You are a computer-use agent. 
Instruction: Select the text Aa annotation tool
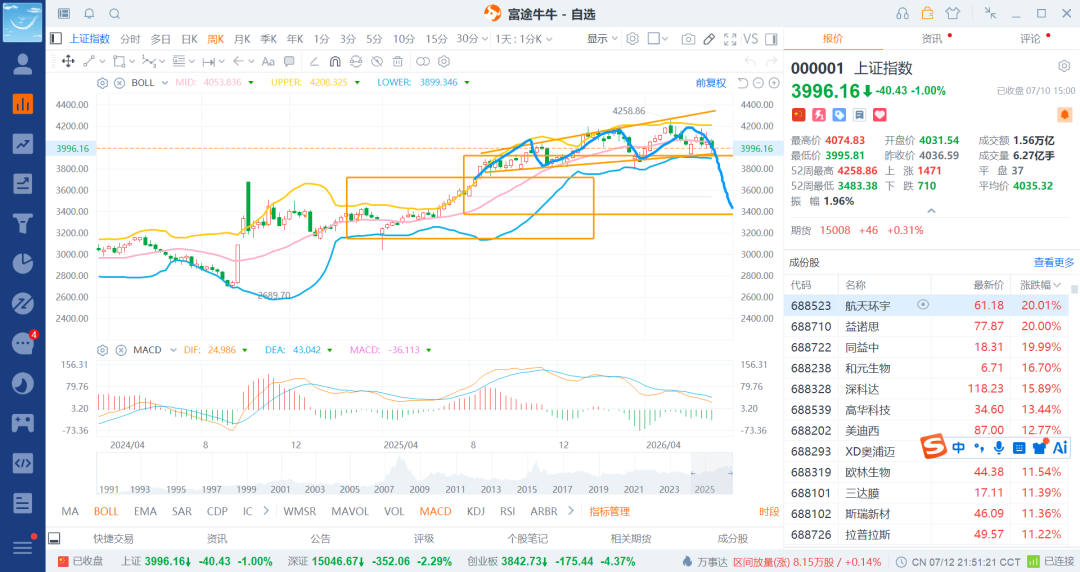268,61
